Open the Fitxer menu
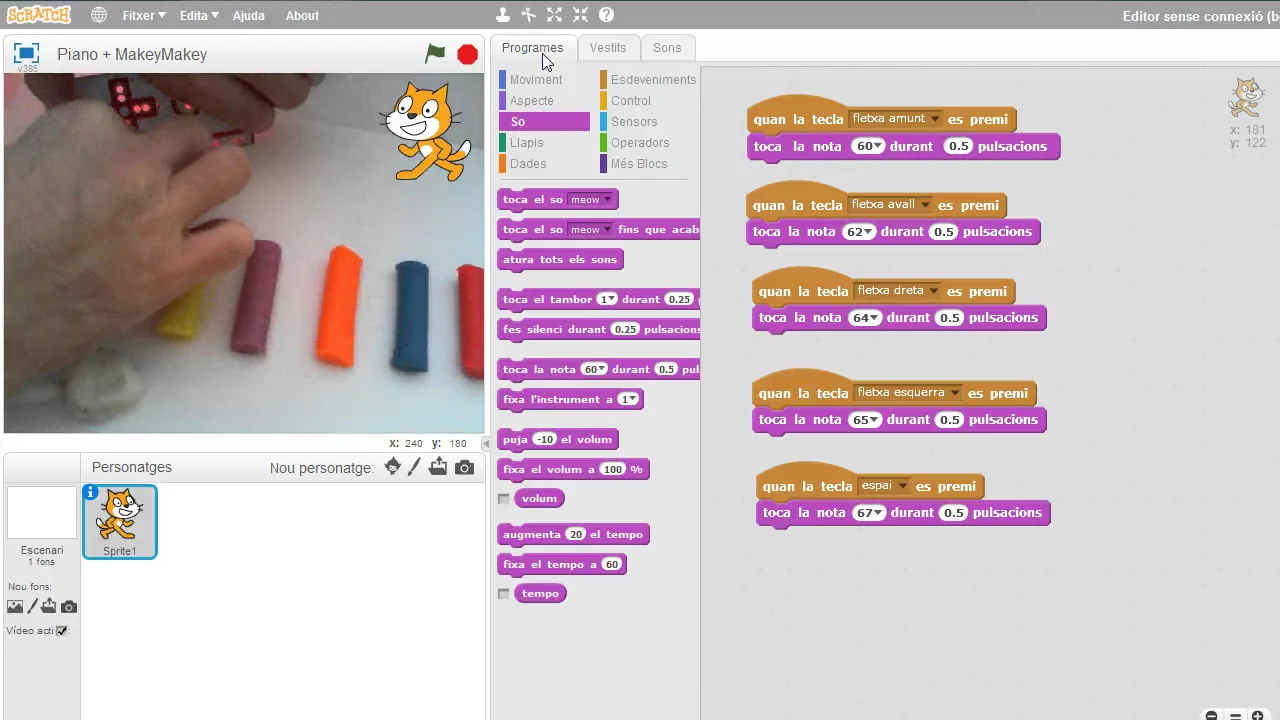 (145, 15)
